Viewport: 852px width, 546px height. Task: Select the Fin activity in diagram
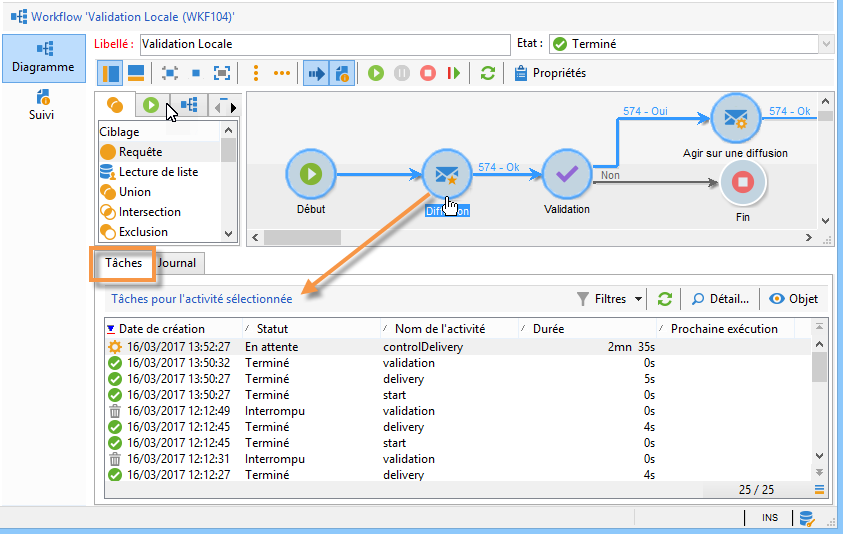[743, 182]
